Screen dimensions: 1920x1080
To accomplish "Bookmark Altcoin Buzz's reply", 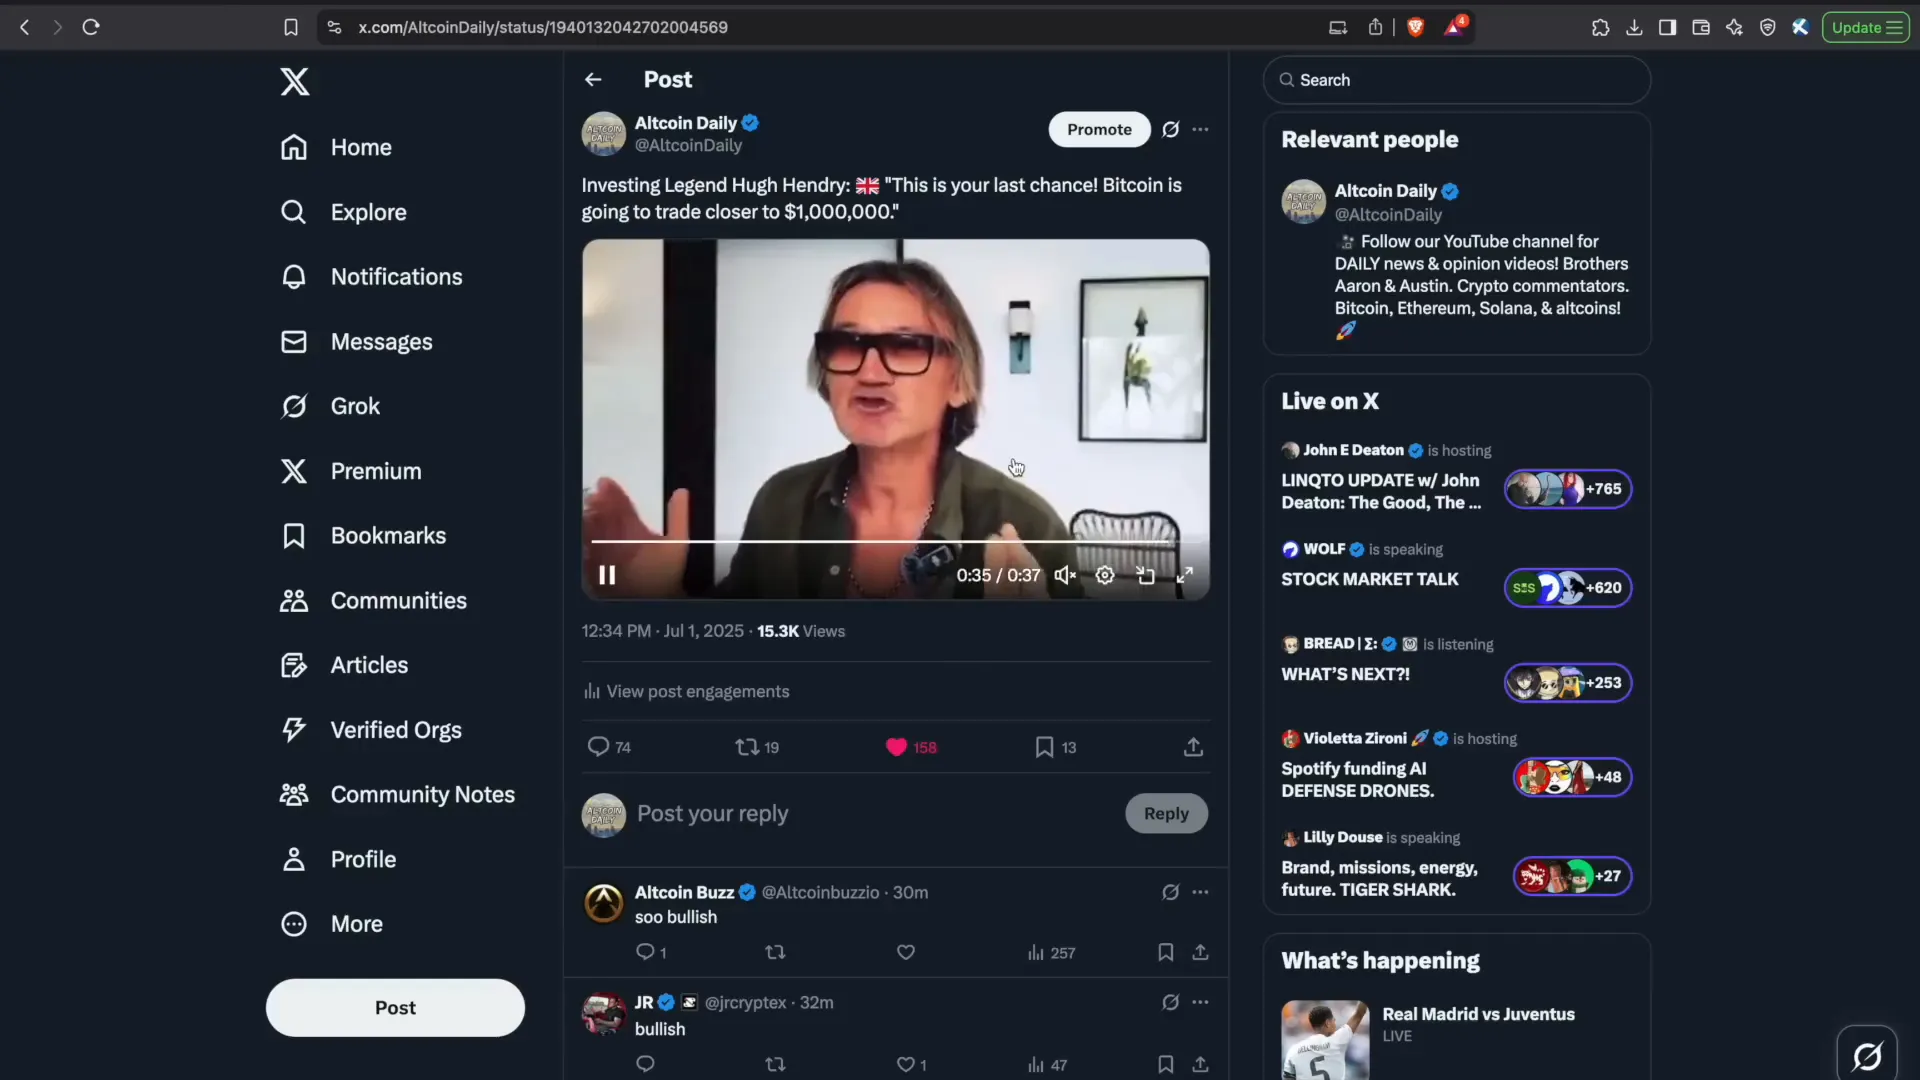I will coord(1165,952).
